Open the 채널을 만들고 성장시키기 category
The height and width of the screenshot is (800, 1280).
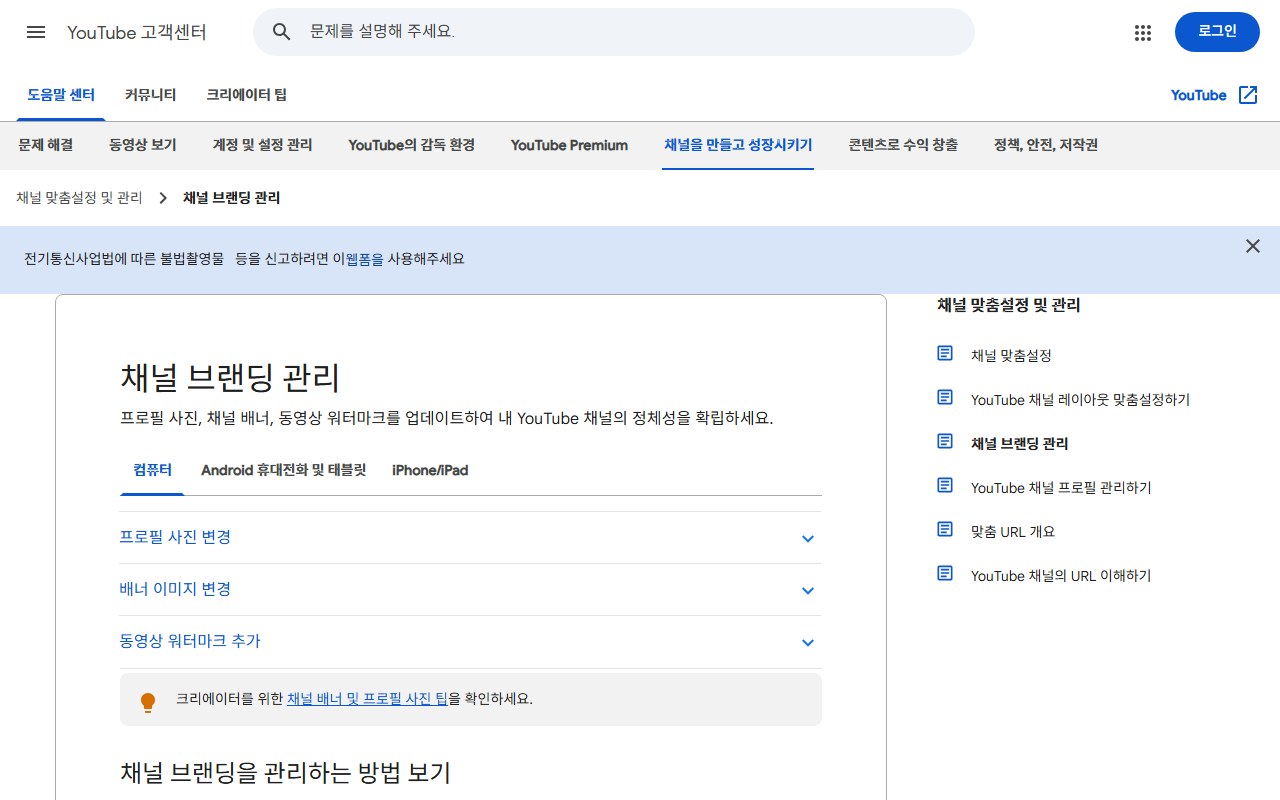click(738, 145)
